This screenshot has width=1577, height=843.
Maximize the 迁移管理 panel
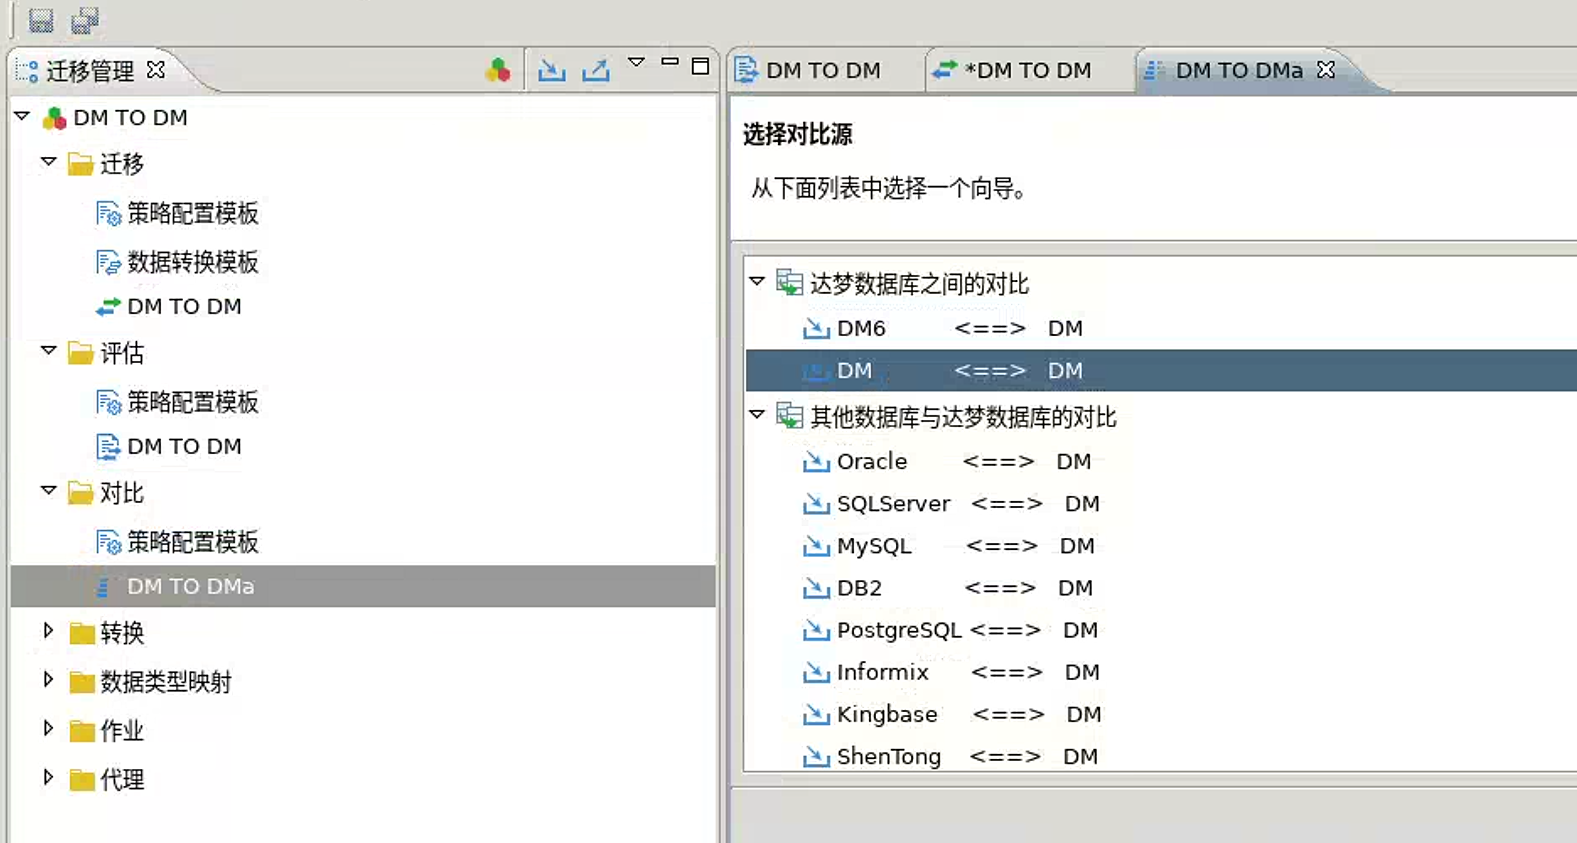pyautogui.click(x=700, y=66)
